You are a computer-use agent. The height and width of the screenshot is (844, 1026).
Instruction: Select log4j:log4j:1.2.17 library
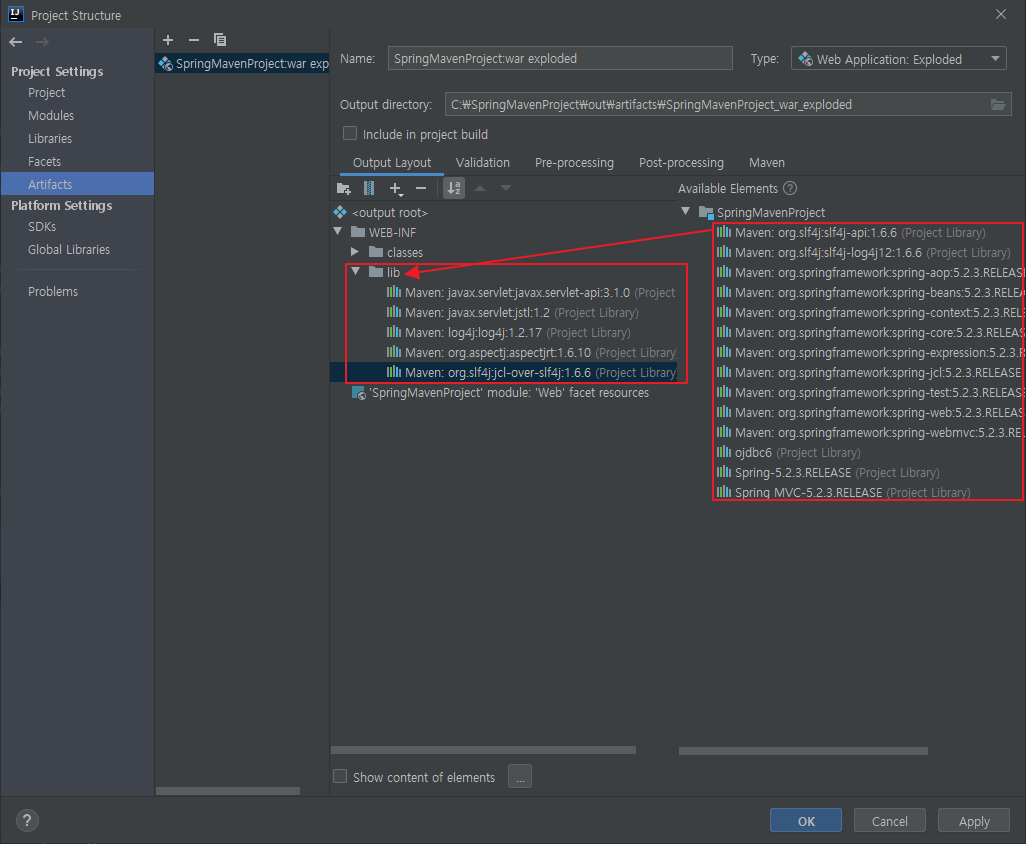pos(508,332)
